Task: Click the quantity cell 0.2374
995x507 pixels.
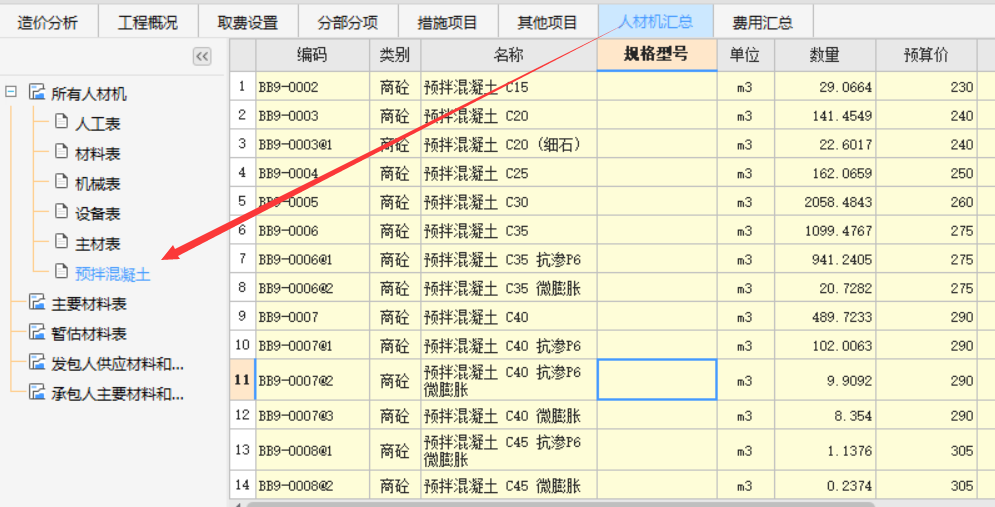Action: coord(825,485)
